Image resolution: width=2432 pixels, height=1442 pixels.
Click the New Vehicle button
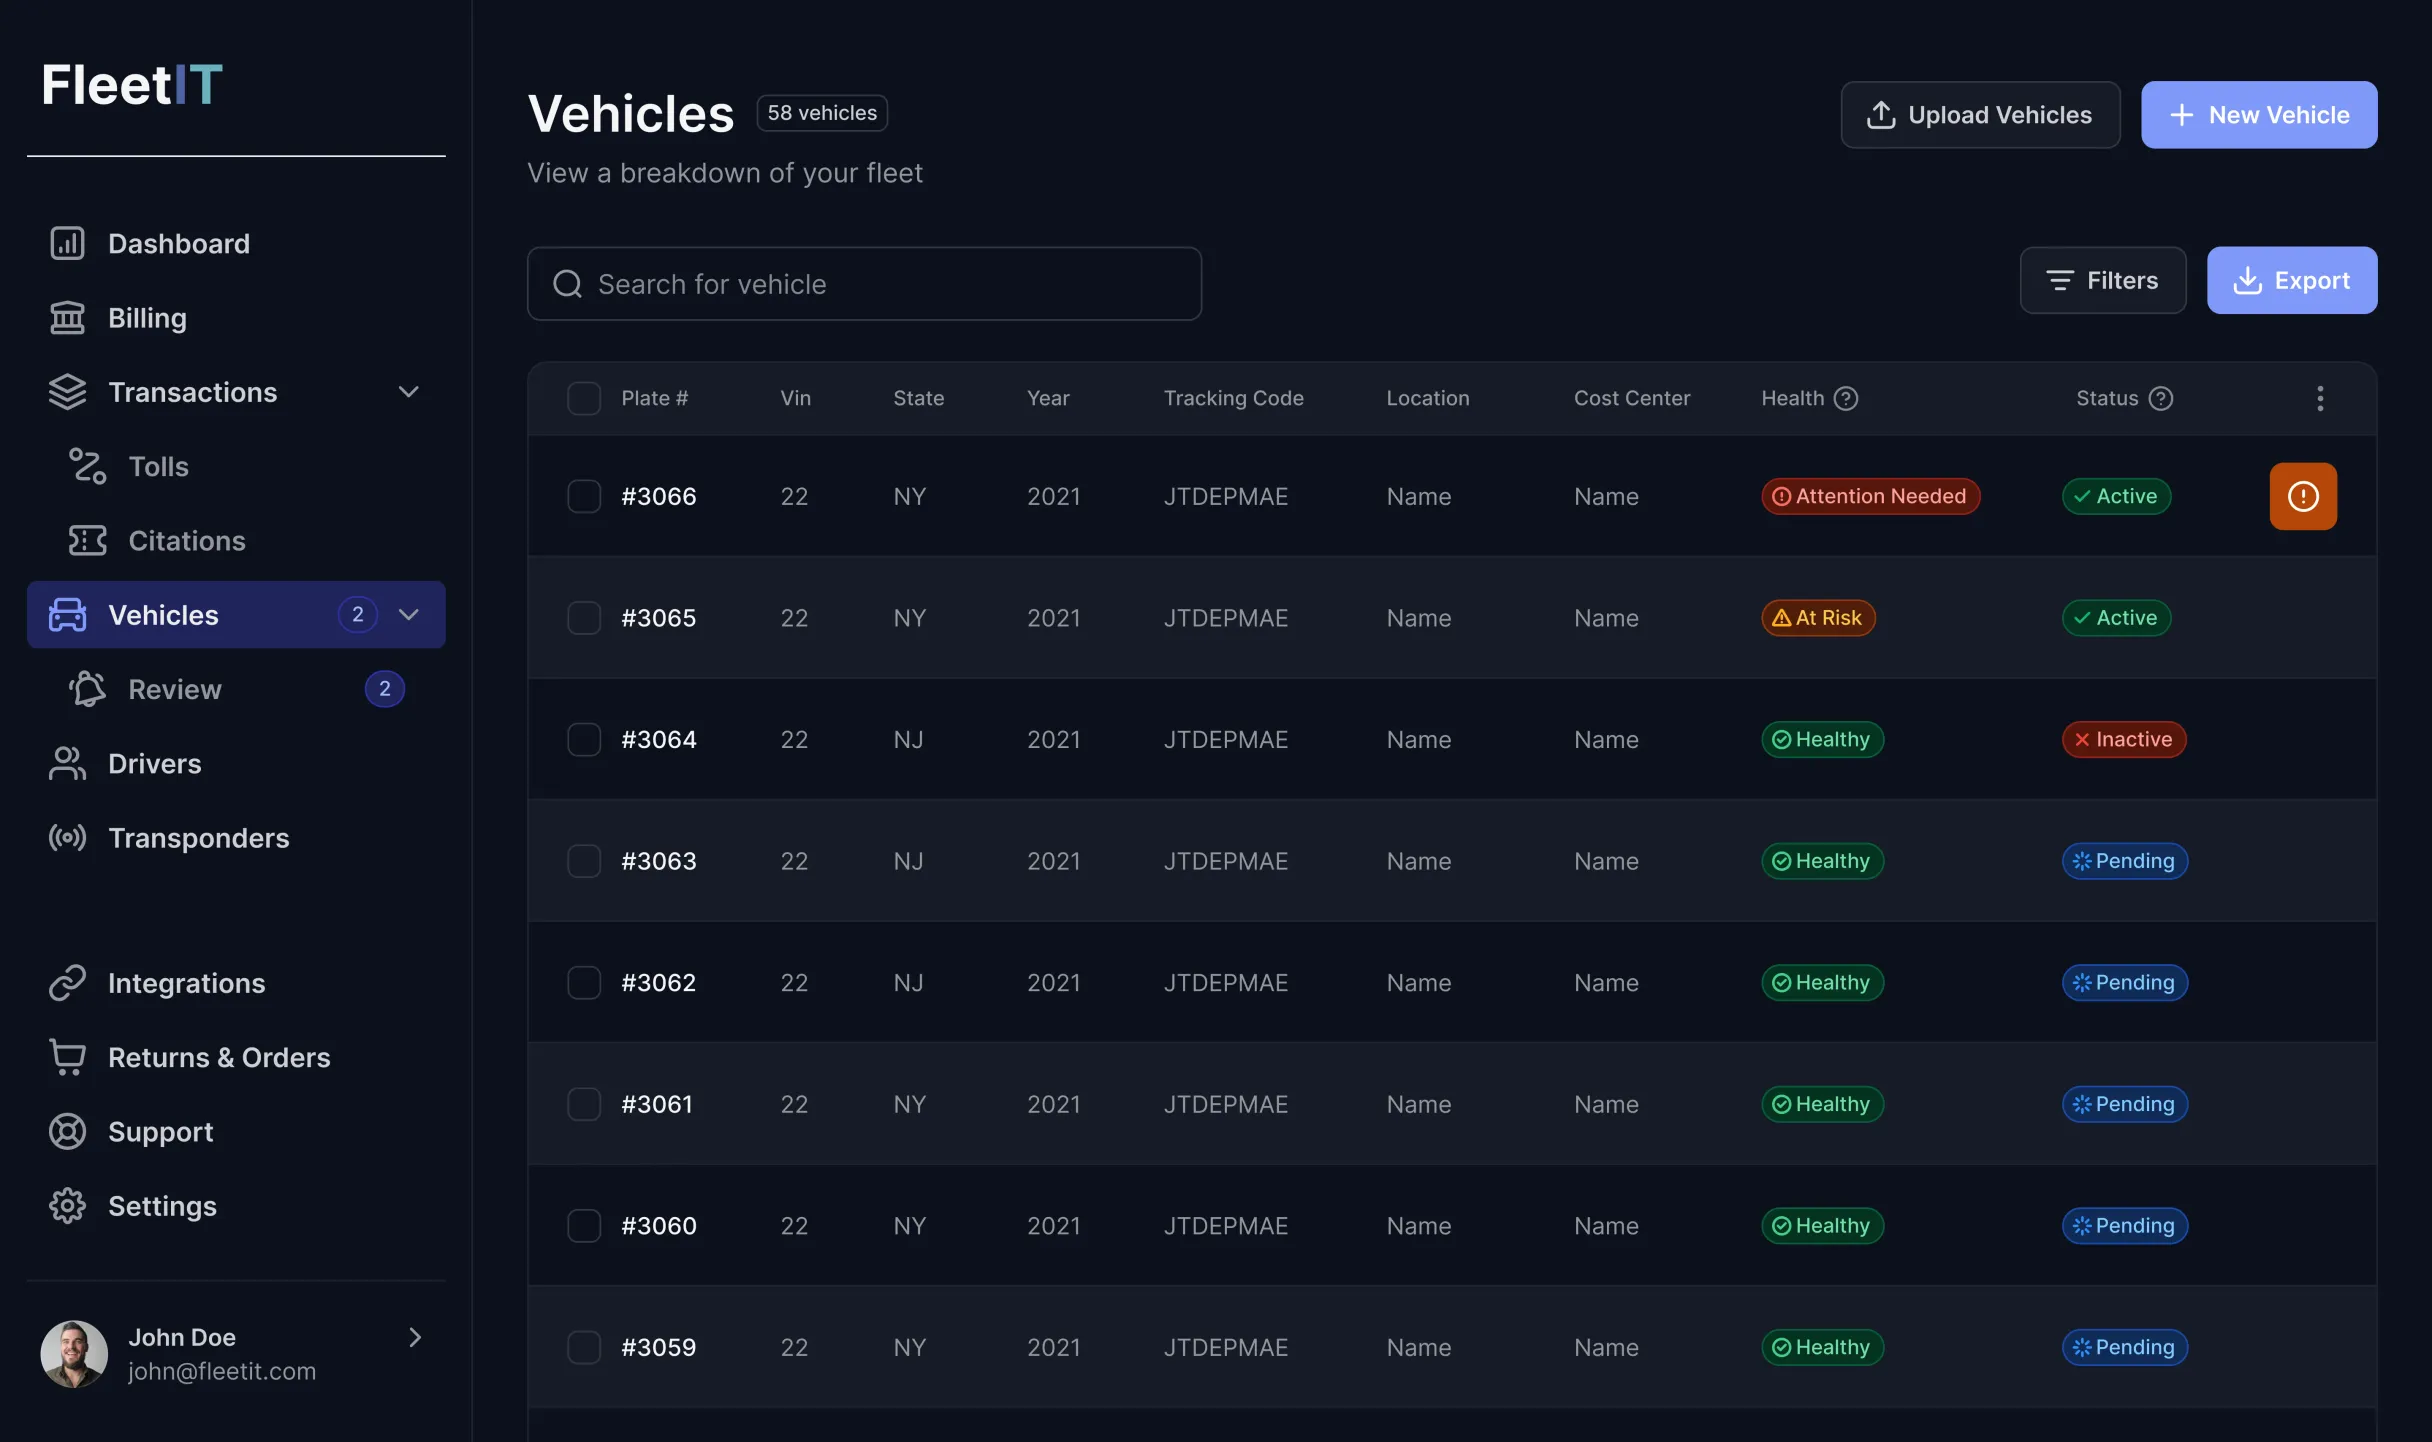click(2259, 115)
